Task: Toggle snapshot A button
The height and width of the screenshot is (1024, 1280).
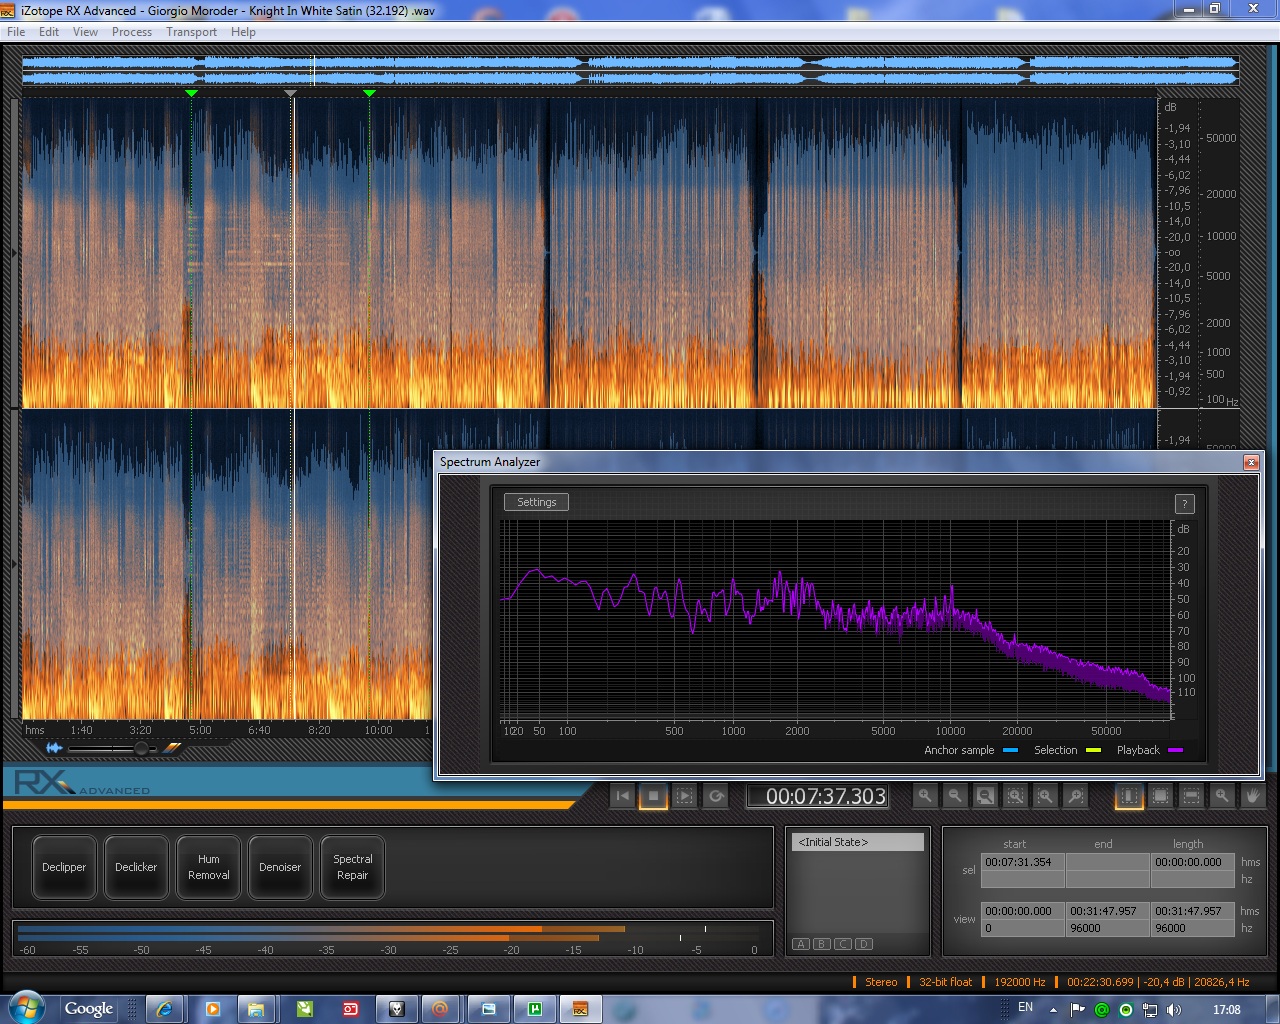Action: coord(801,944)
